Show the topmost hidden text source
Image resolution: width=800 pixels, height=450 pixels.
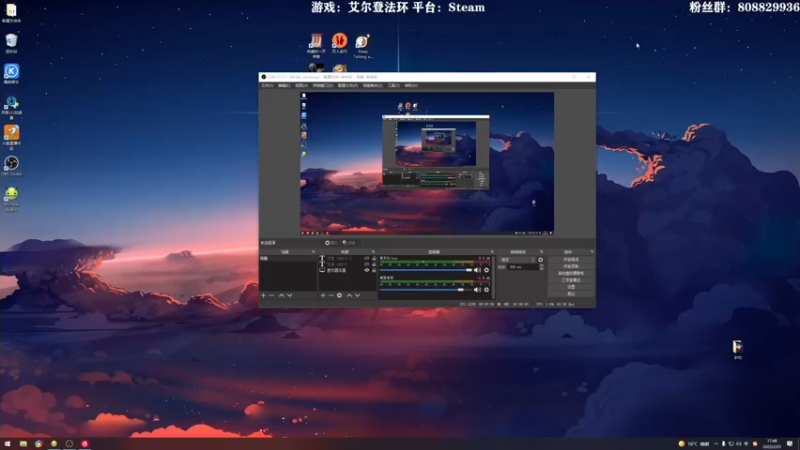366,259
